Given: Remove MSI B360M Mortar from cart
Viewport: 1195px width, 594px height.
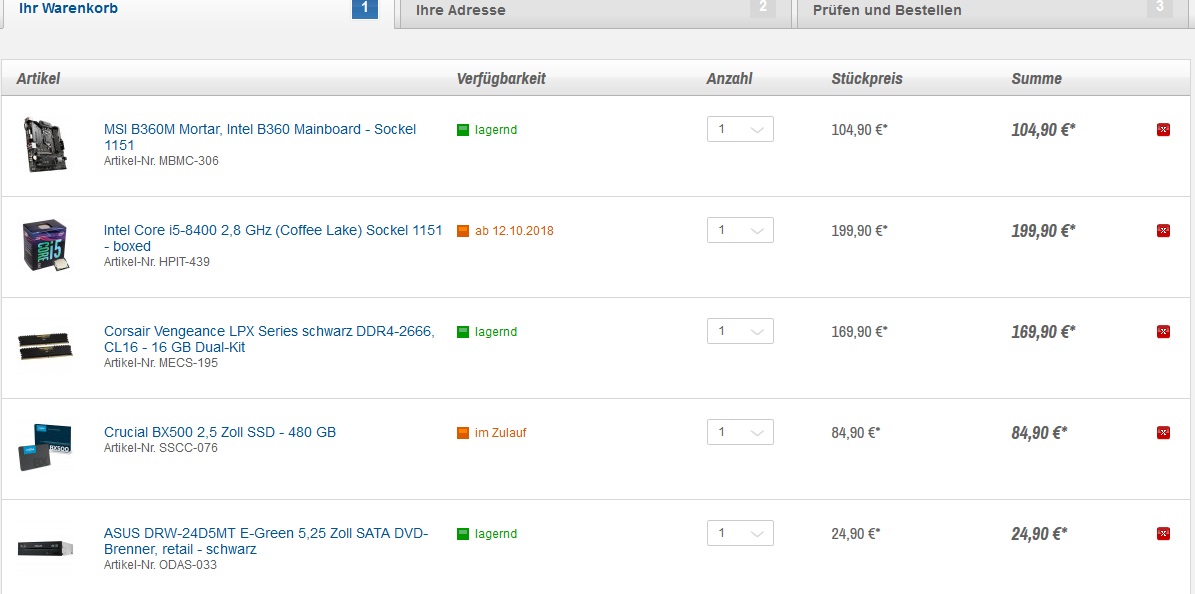Looking at the screenshot, I should click(1163, 130).
